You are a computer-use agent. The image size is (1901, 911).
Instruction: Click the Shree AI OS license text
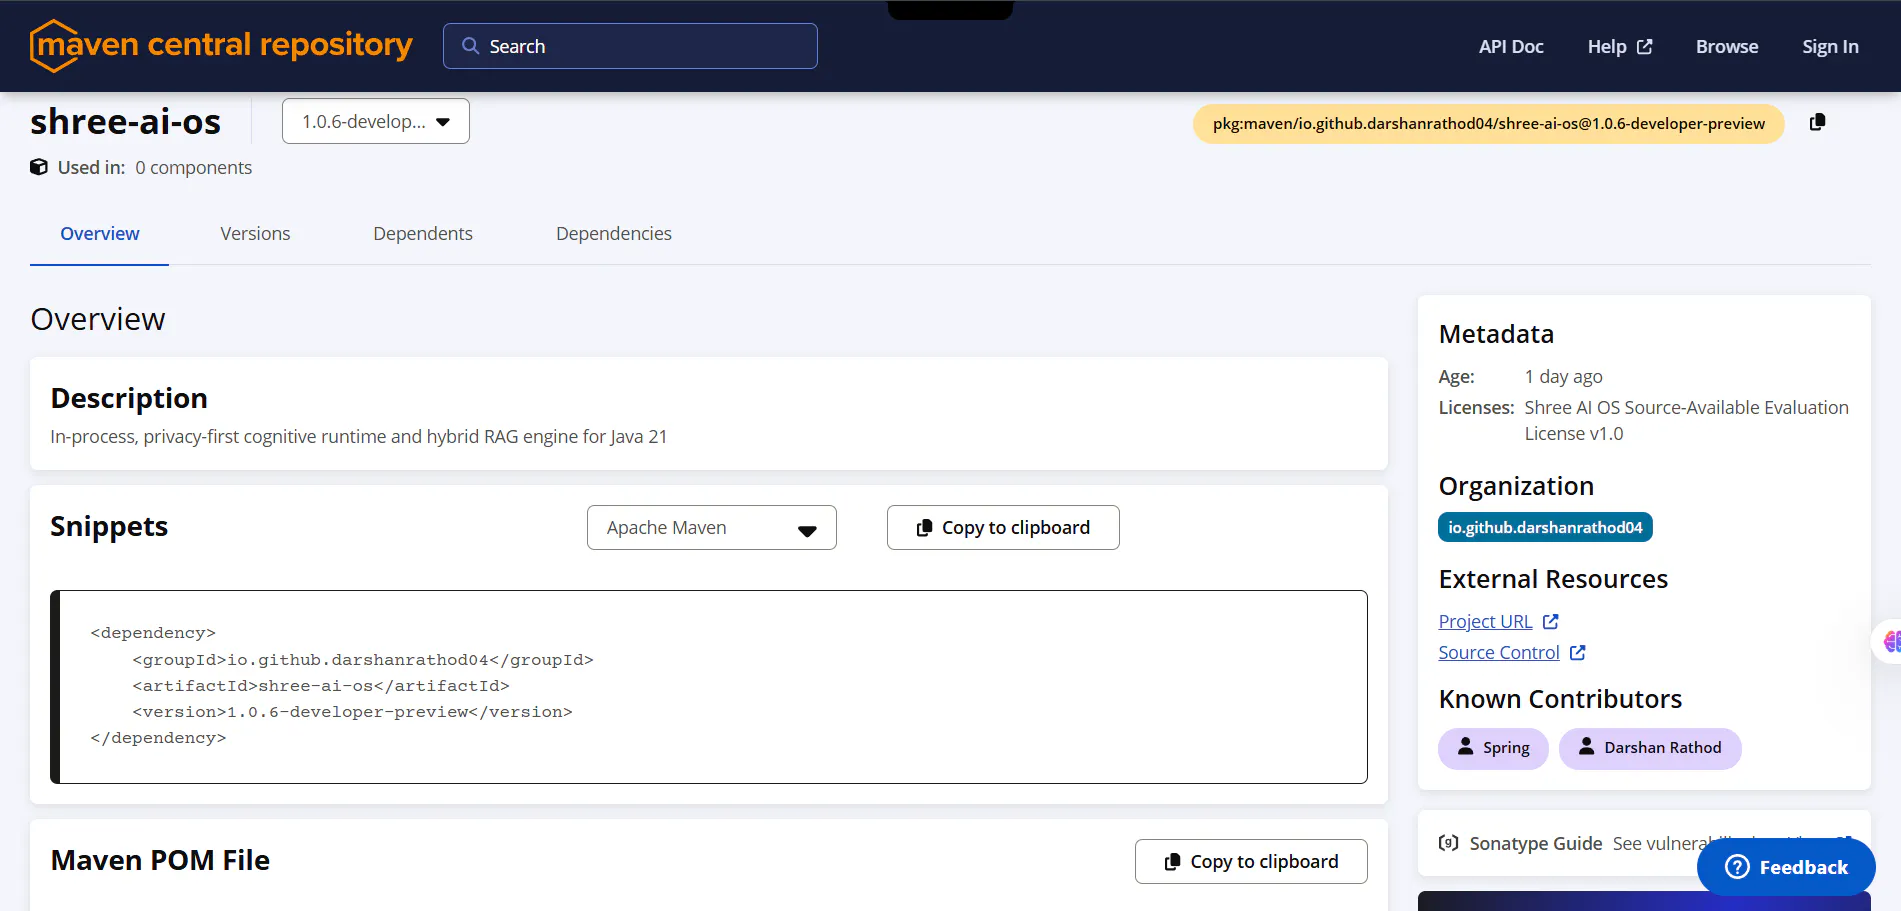tap(1687, 421)
